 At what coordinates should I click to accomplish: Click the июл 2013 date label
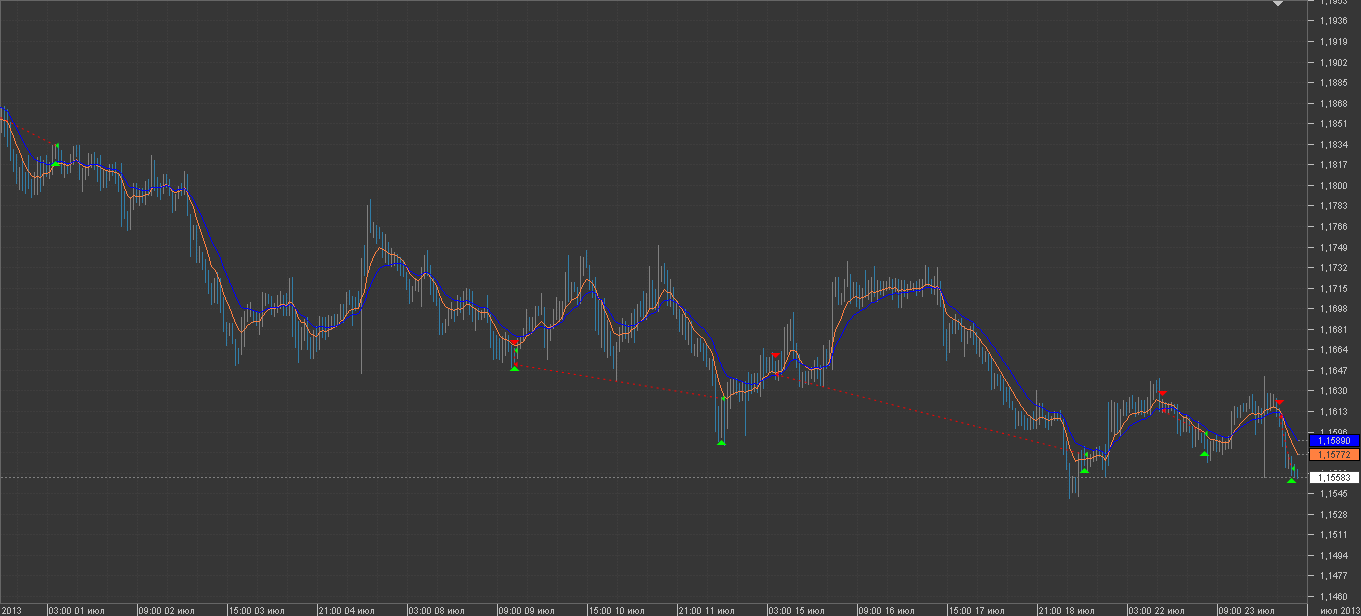coord(1340,609)
